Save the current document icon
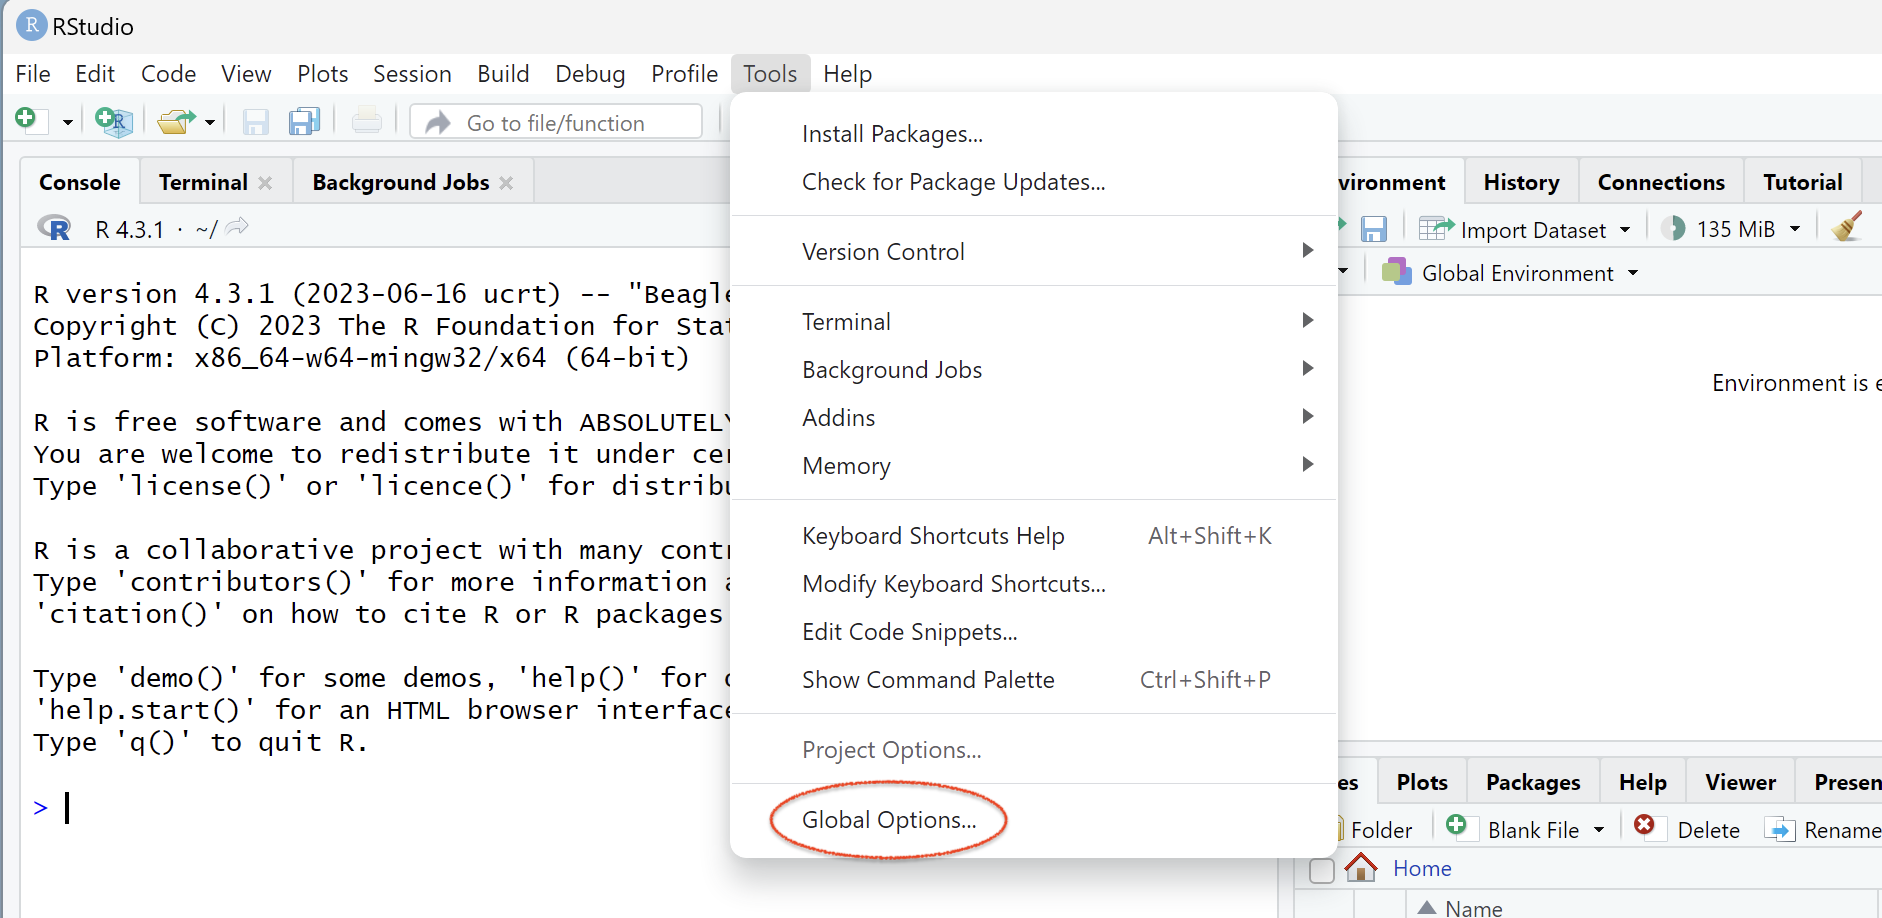The image size is (1882, 918). click(256, 122)
